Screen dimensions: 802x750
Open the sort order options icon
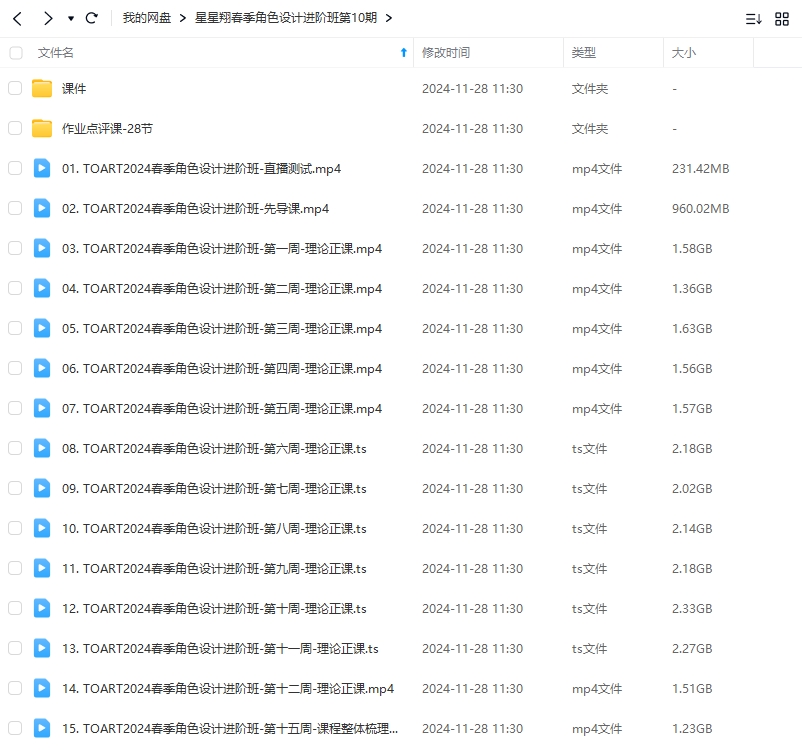tap(753, 18)
